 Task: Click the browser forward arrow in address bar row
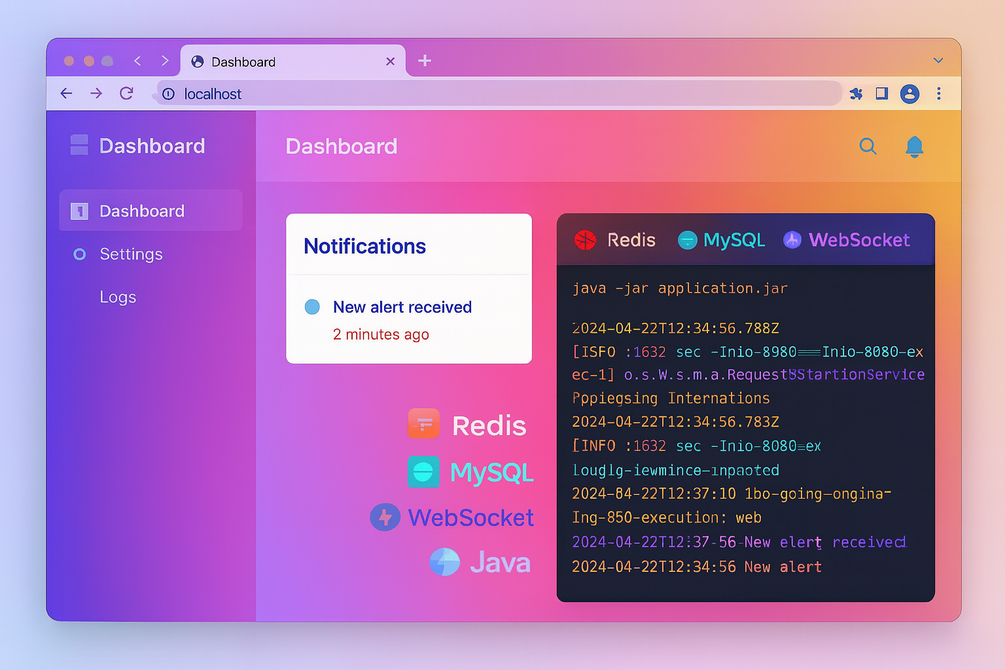point(96,94)
